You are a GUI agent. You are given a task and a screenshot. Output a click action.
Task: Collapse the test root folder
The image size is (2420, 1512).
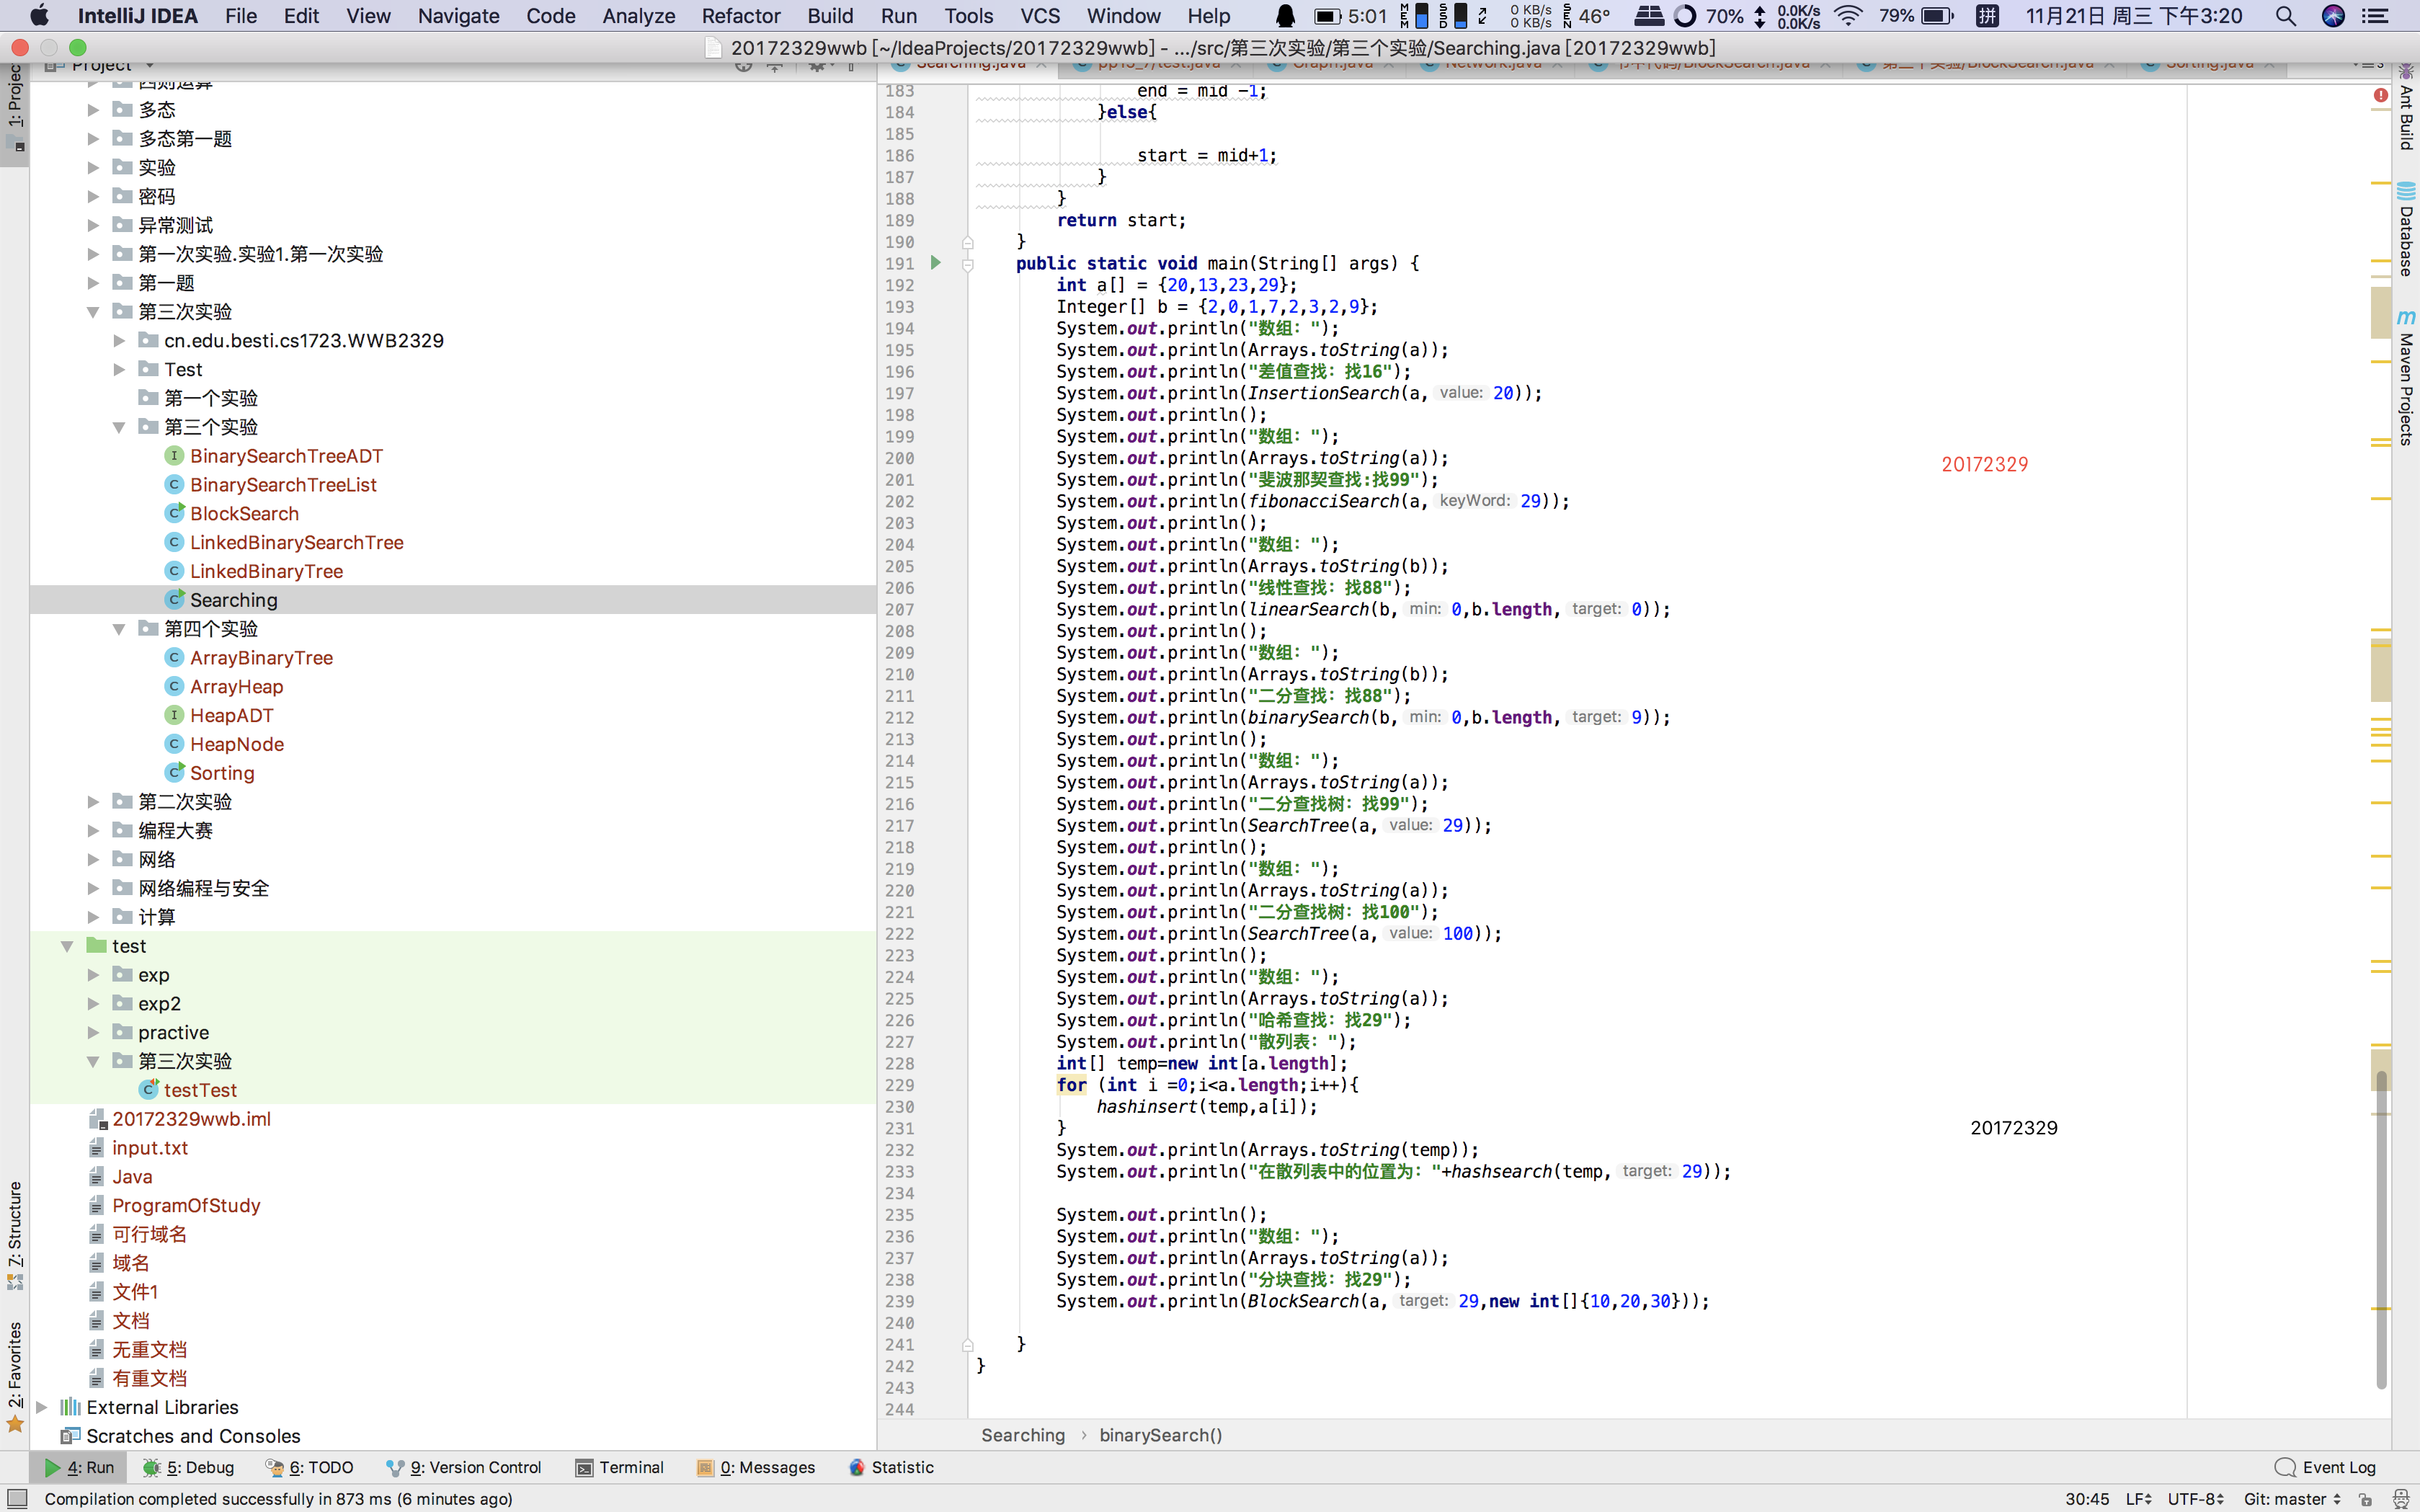[x=67, y=946]
